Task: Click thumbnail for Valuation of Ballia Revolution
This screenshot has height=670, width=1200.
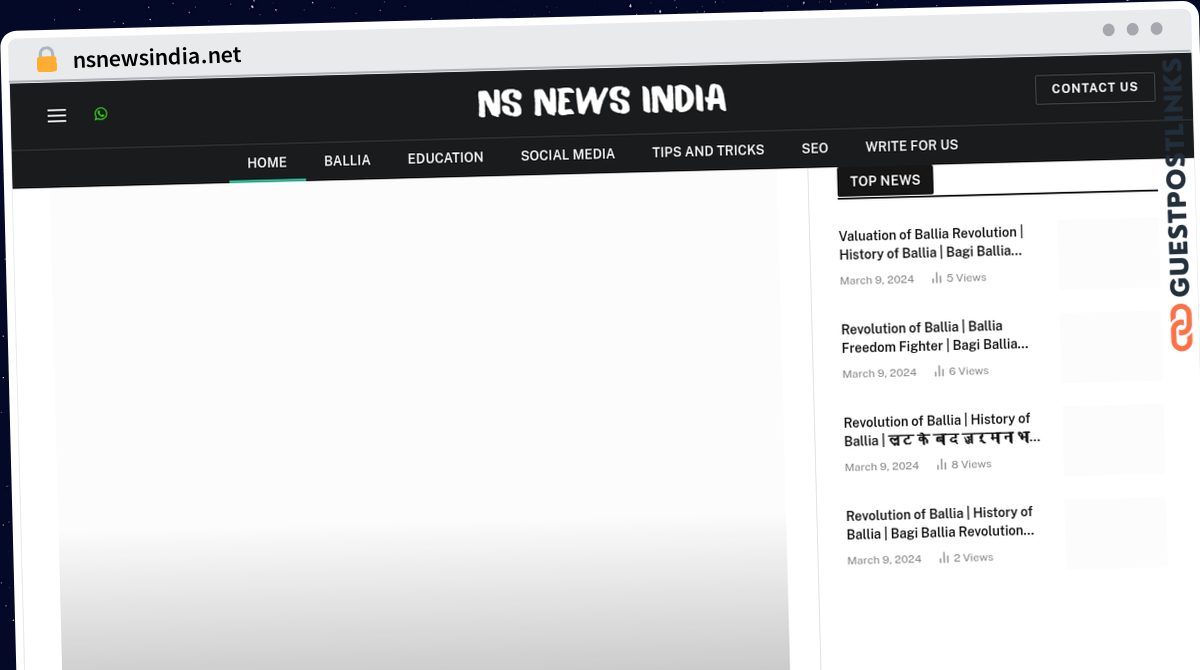Action: pos(1108,253)
